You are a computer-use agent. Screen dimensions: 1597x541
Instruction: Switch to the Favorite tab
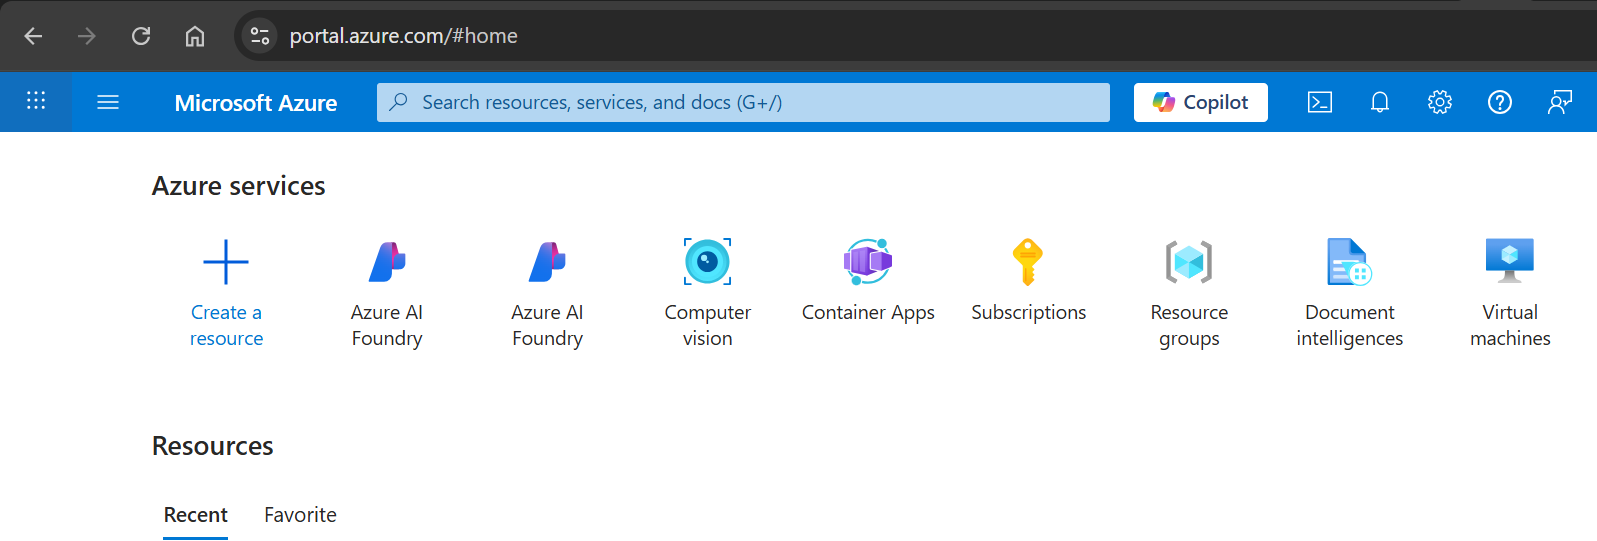coord(300,515)
